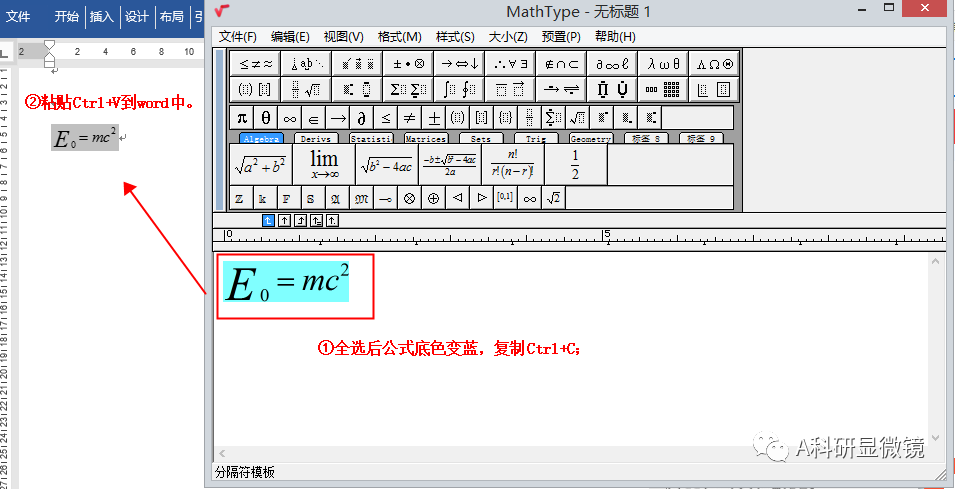Image resolution: width=955 pixels, height=489 pixels.
Task: Switch to the Matrices tab
Action: point(425,139)
